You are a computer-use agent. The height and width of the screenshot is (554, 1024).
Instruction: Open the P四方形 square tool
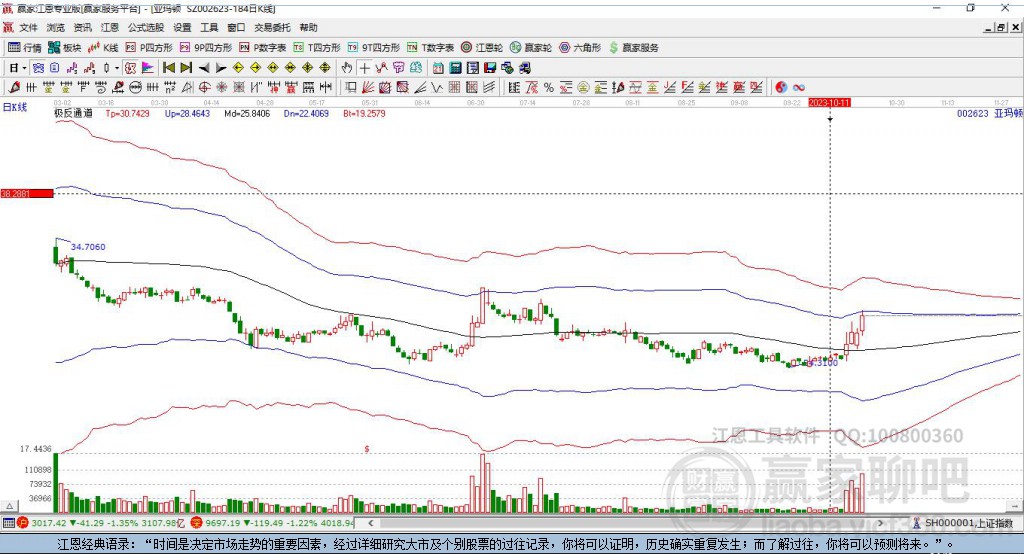pos(149,48)
